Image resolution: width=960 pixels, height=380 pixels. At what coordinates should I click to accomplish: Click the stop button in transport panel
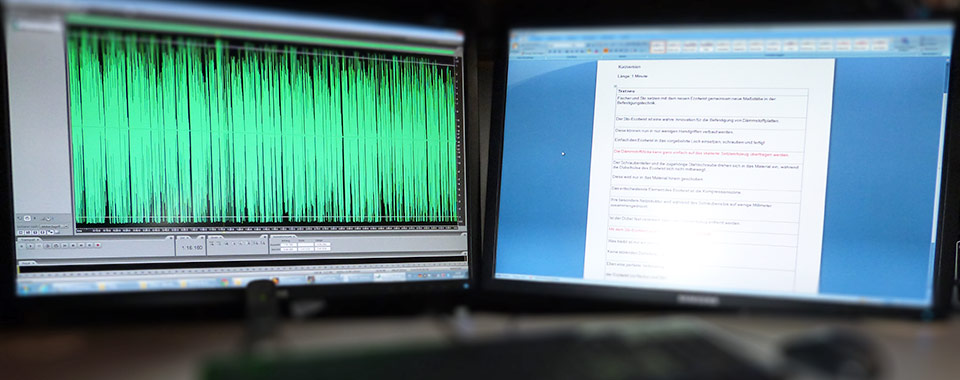point(21,246)
